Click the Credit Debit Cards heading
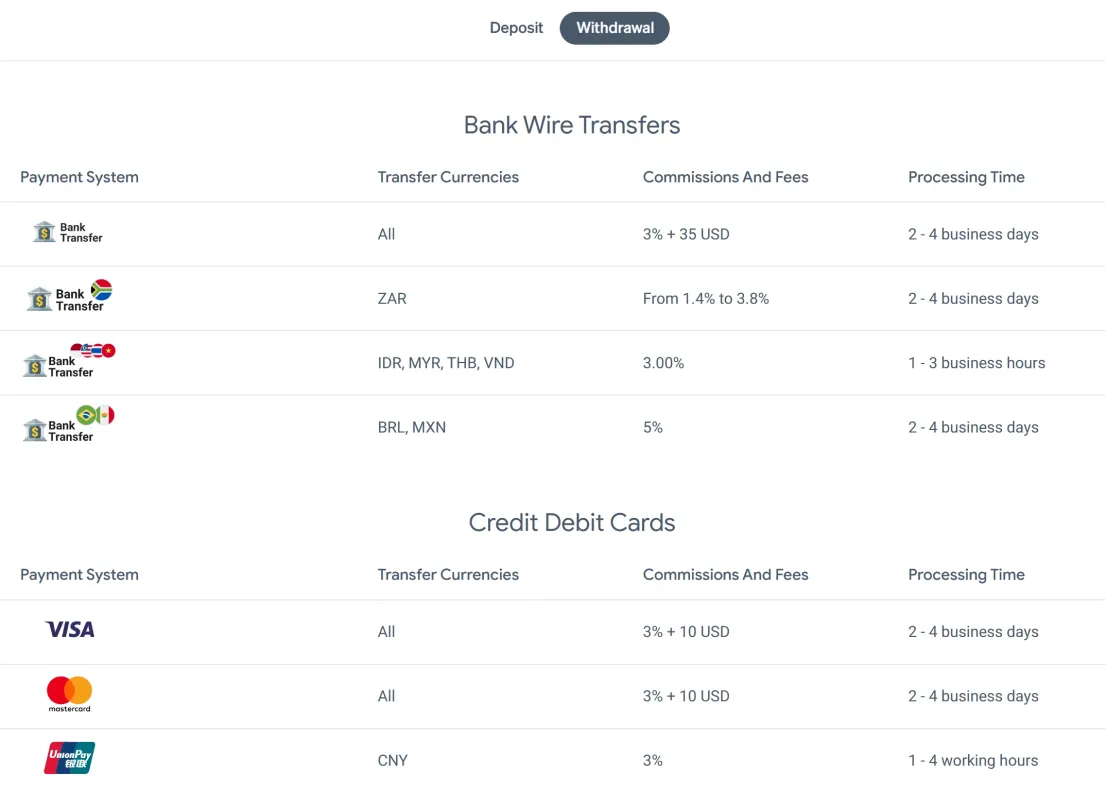Viewport: 1107px width, 794px height. point(572,522)
